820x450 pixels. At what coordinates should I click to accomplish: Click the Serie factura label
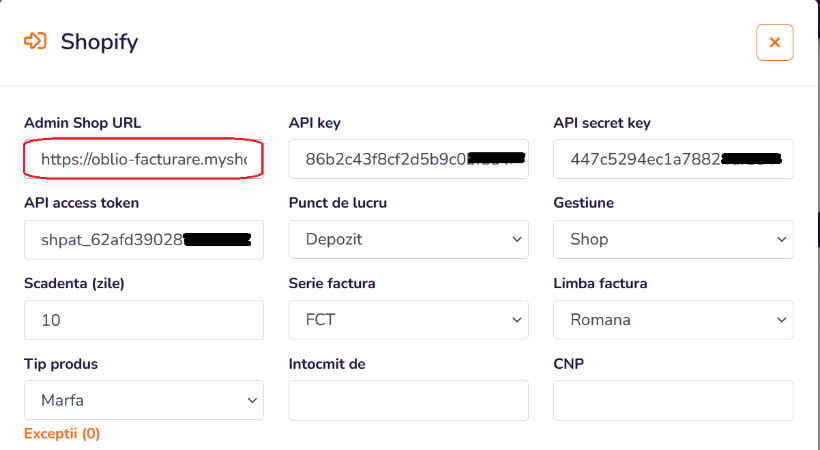click(x=332, y=284)
